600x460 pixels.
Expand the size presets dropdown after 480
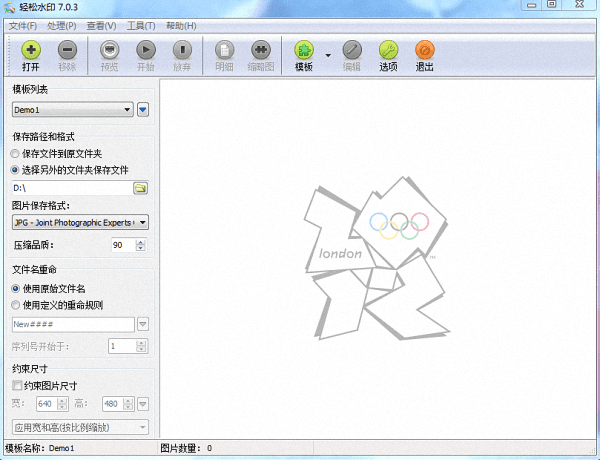143,404
